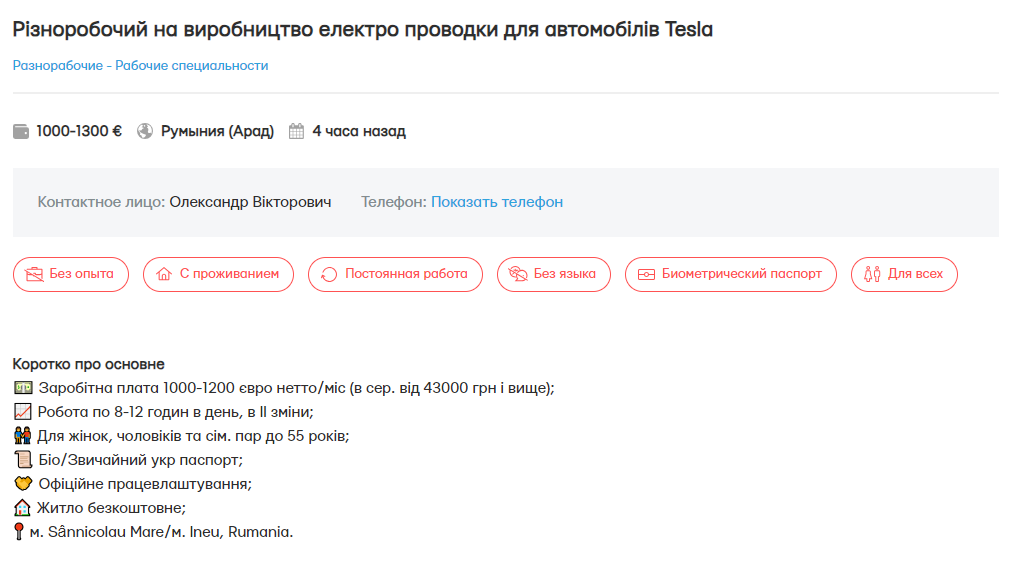
Task: Click the Румыния (Арад) location text
Action: pyautogui.click(x=217, y=131)
